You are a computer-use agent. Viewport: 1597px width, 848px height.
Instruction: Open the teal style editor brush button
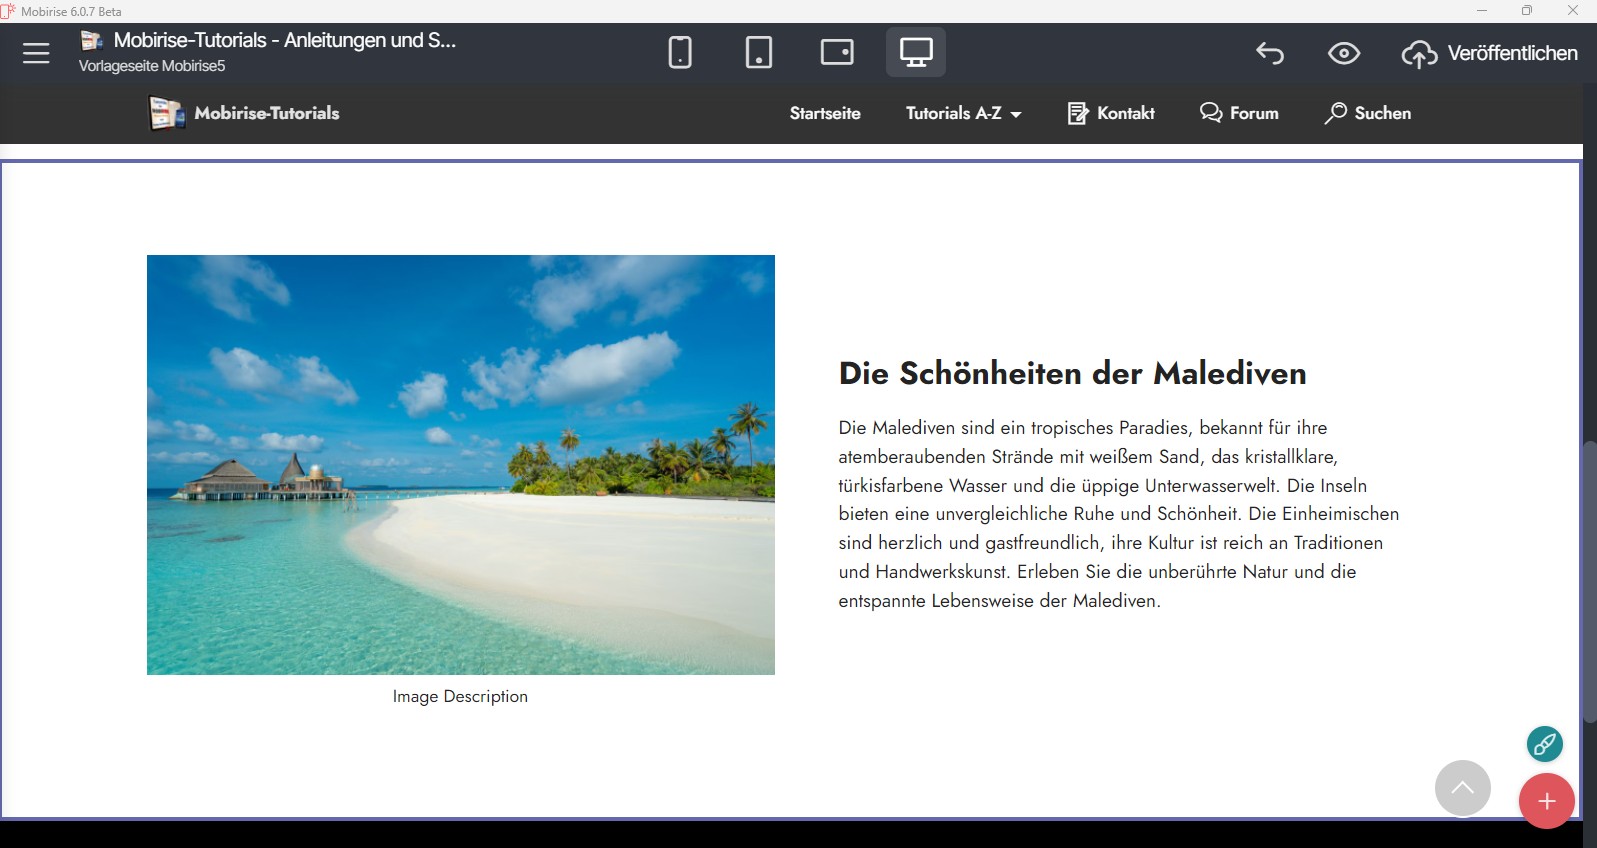coord(1545,744)
